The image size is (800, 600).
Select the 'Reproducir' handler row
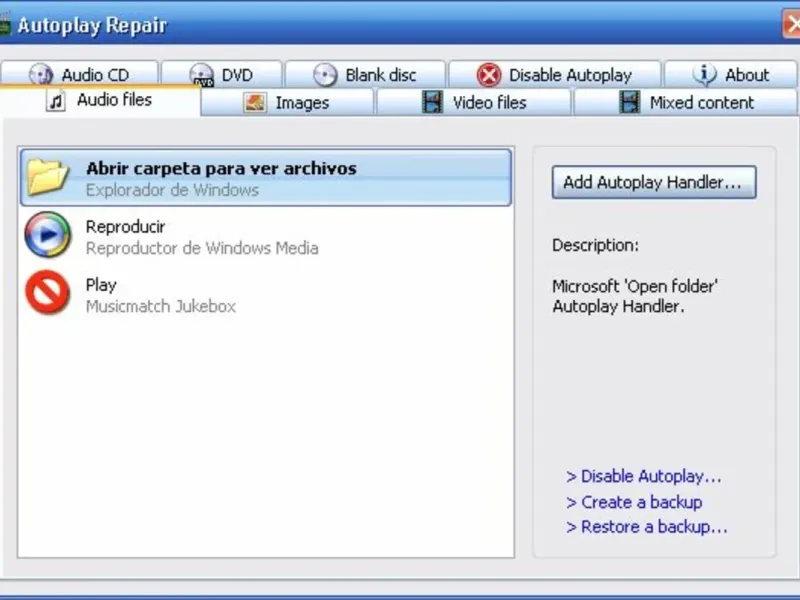point(266,236)
